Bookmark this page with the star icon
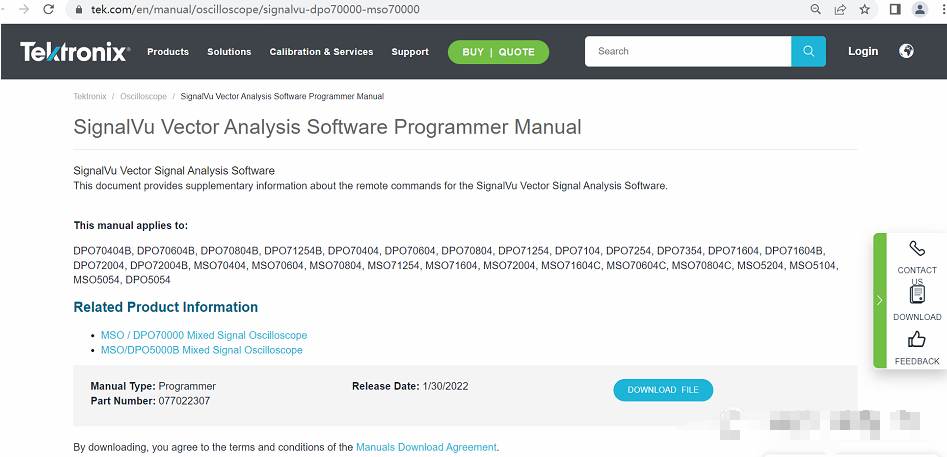 coord(865,9)
